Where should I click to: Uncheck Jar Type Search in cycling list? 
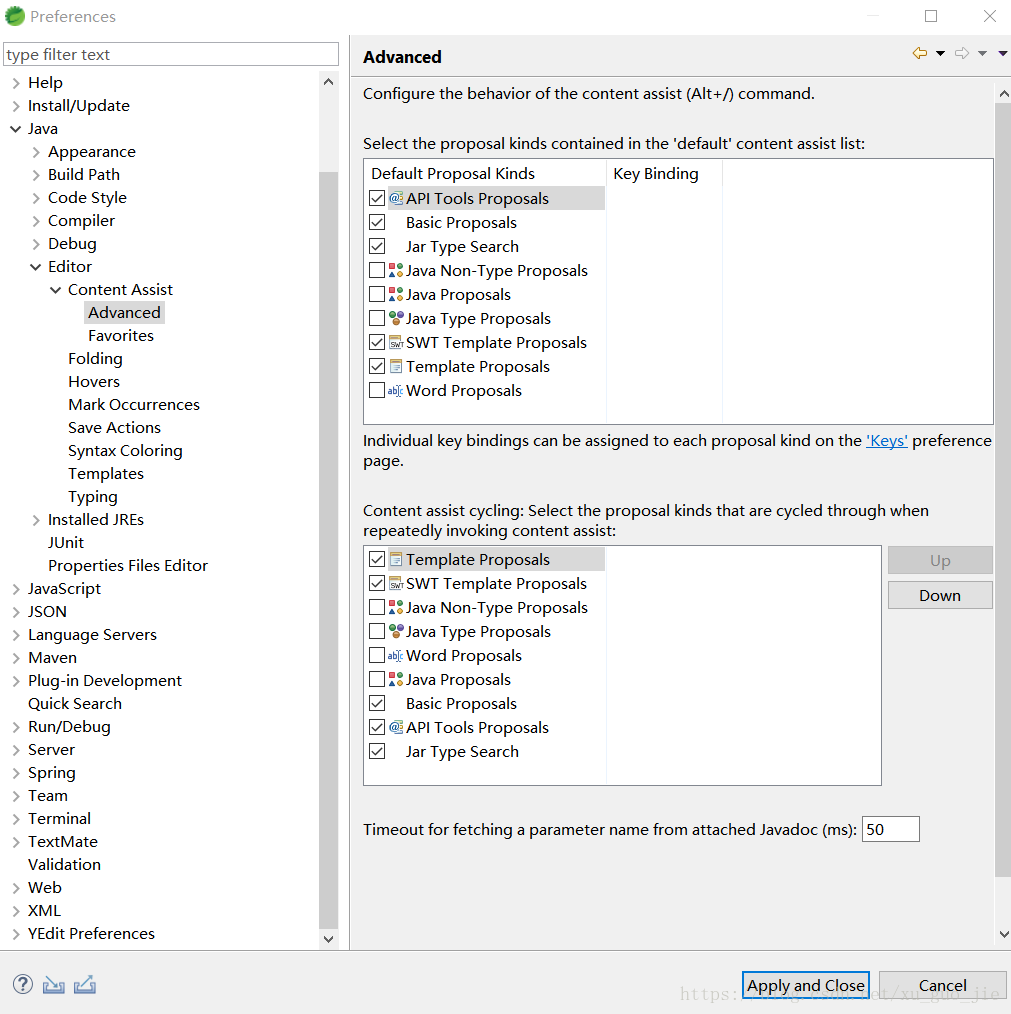point(376,751)
